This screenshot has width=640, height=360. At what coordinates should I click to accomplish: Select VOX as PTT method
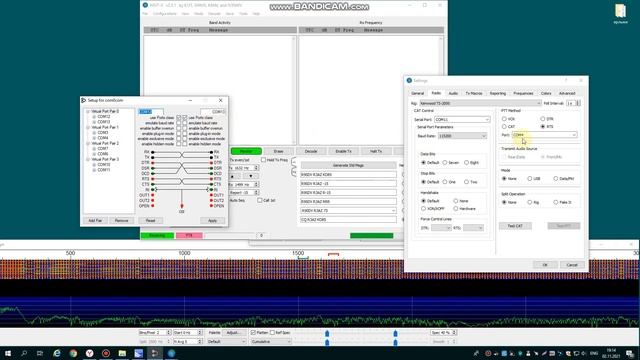pyautogui.click(x=504, y=119)
